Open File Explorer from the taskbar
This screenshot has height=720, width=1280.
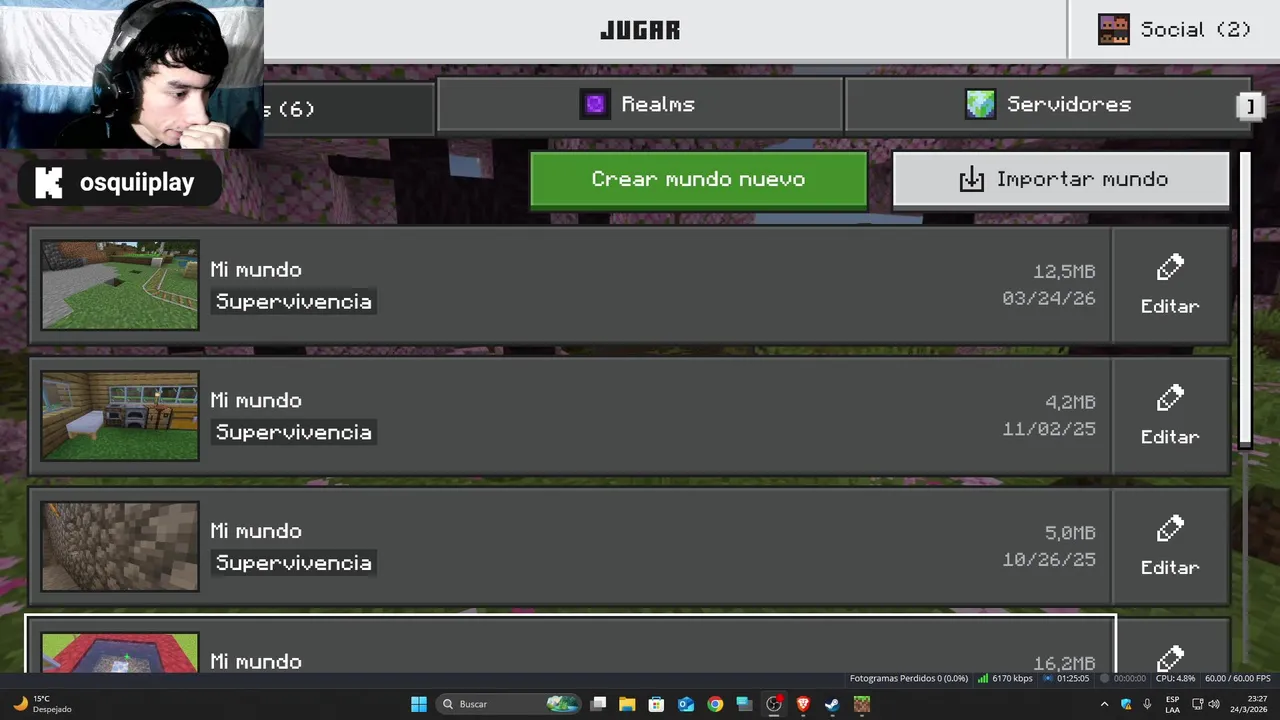pos(627,704)
